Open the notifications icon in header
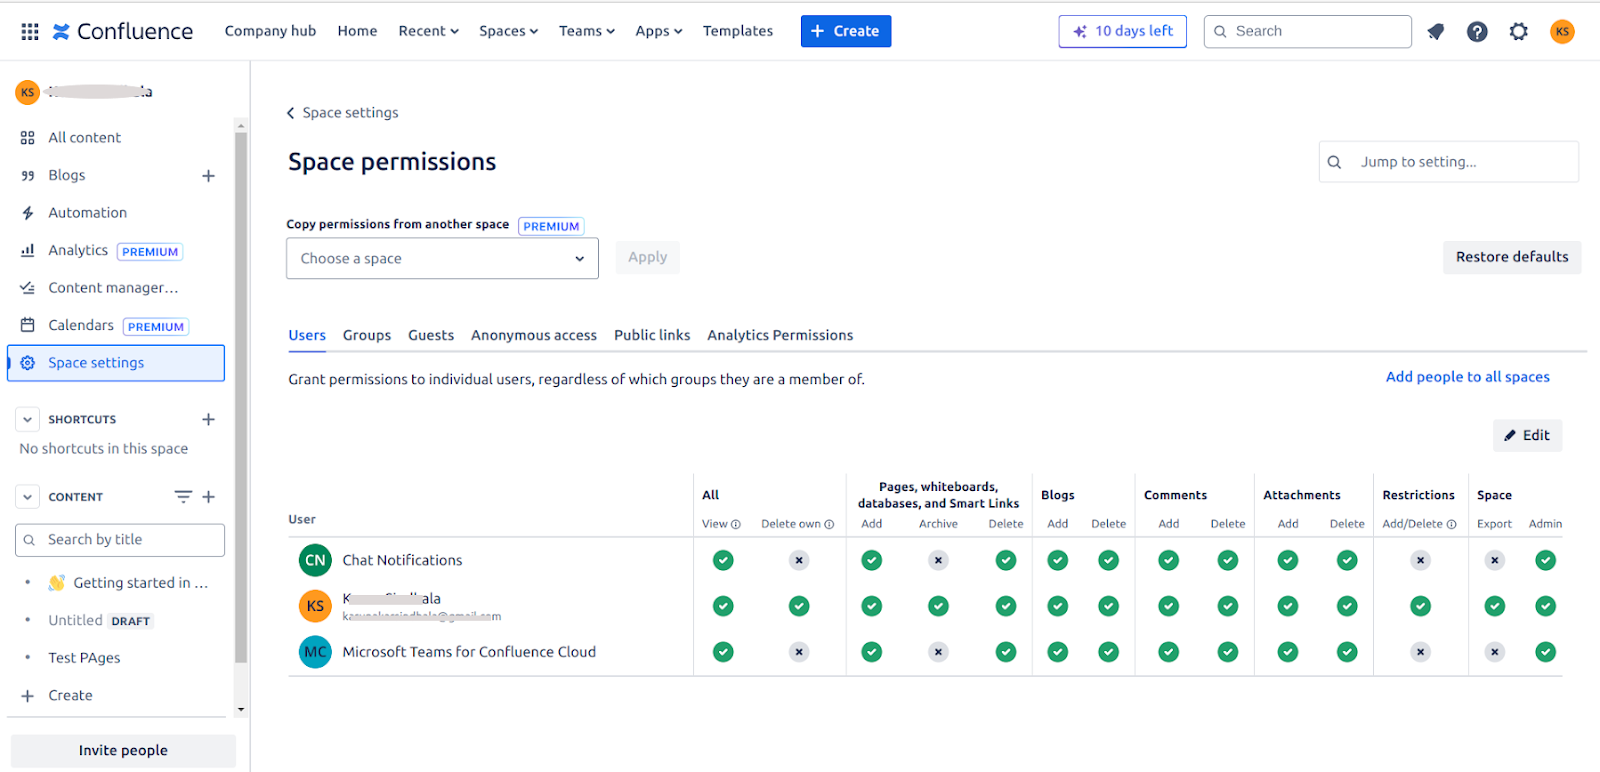This screenshot has width=1600, height=772. 1435,32
